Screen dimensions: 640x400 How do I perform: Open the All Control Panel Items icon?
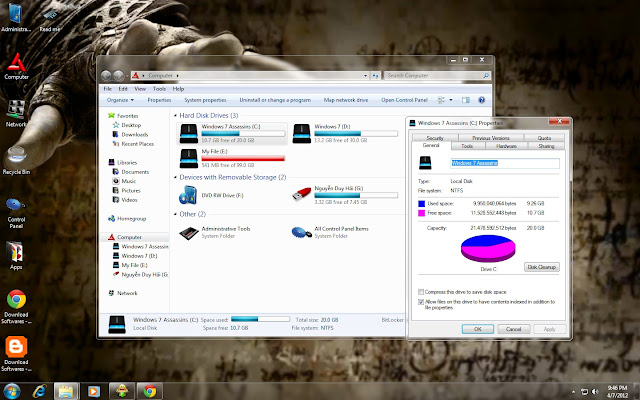(302, 232)
